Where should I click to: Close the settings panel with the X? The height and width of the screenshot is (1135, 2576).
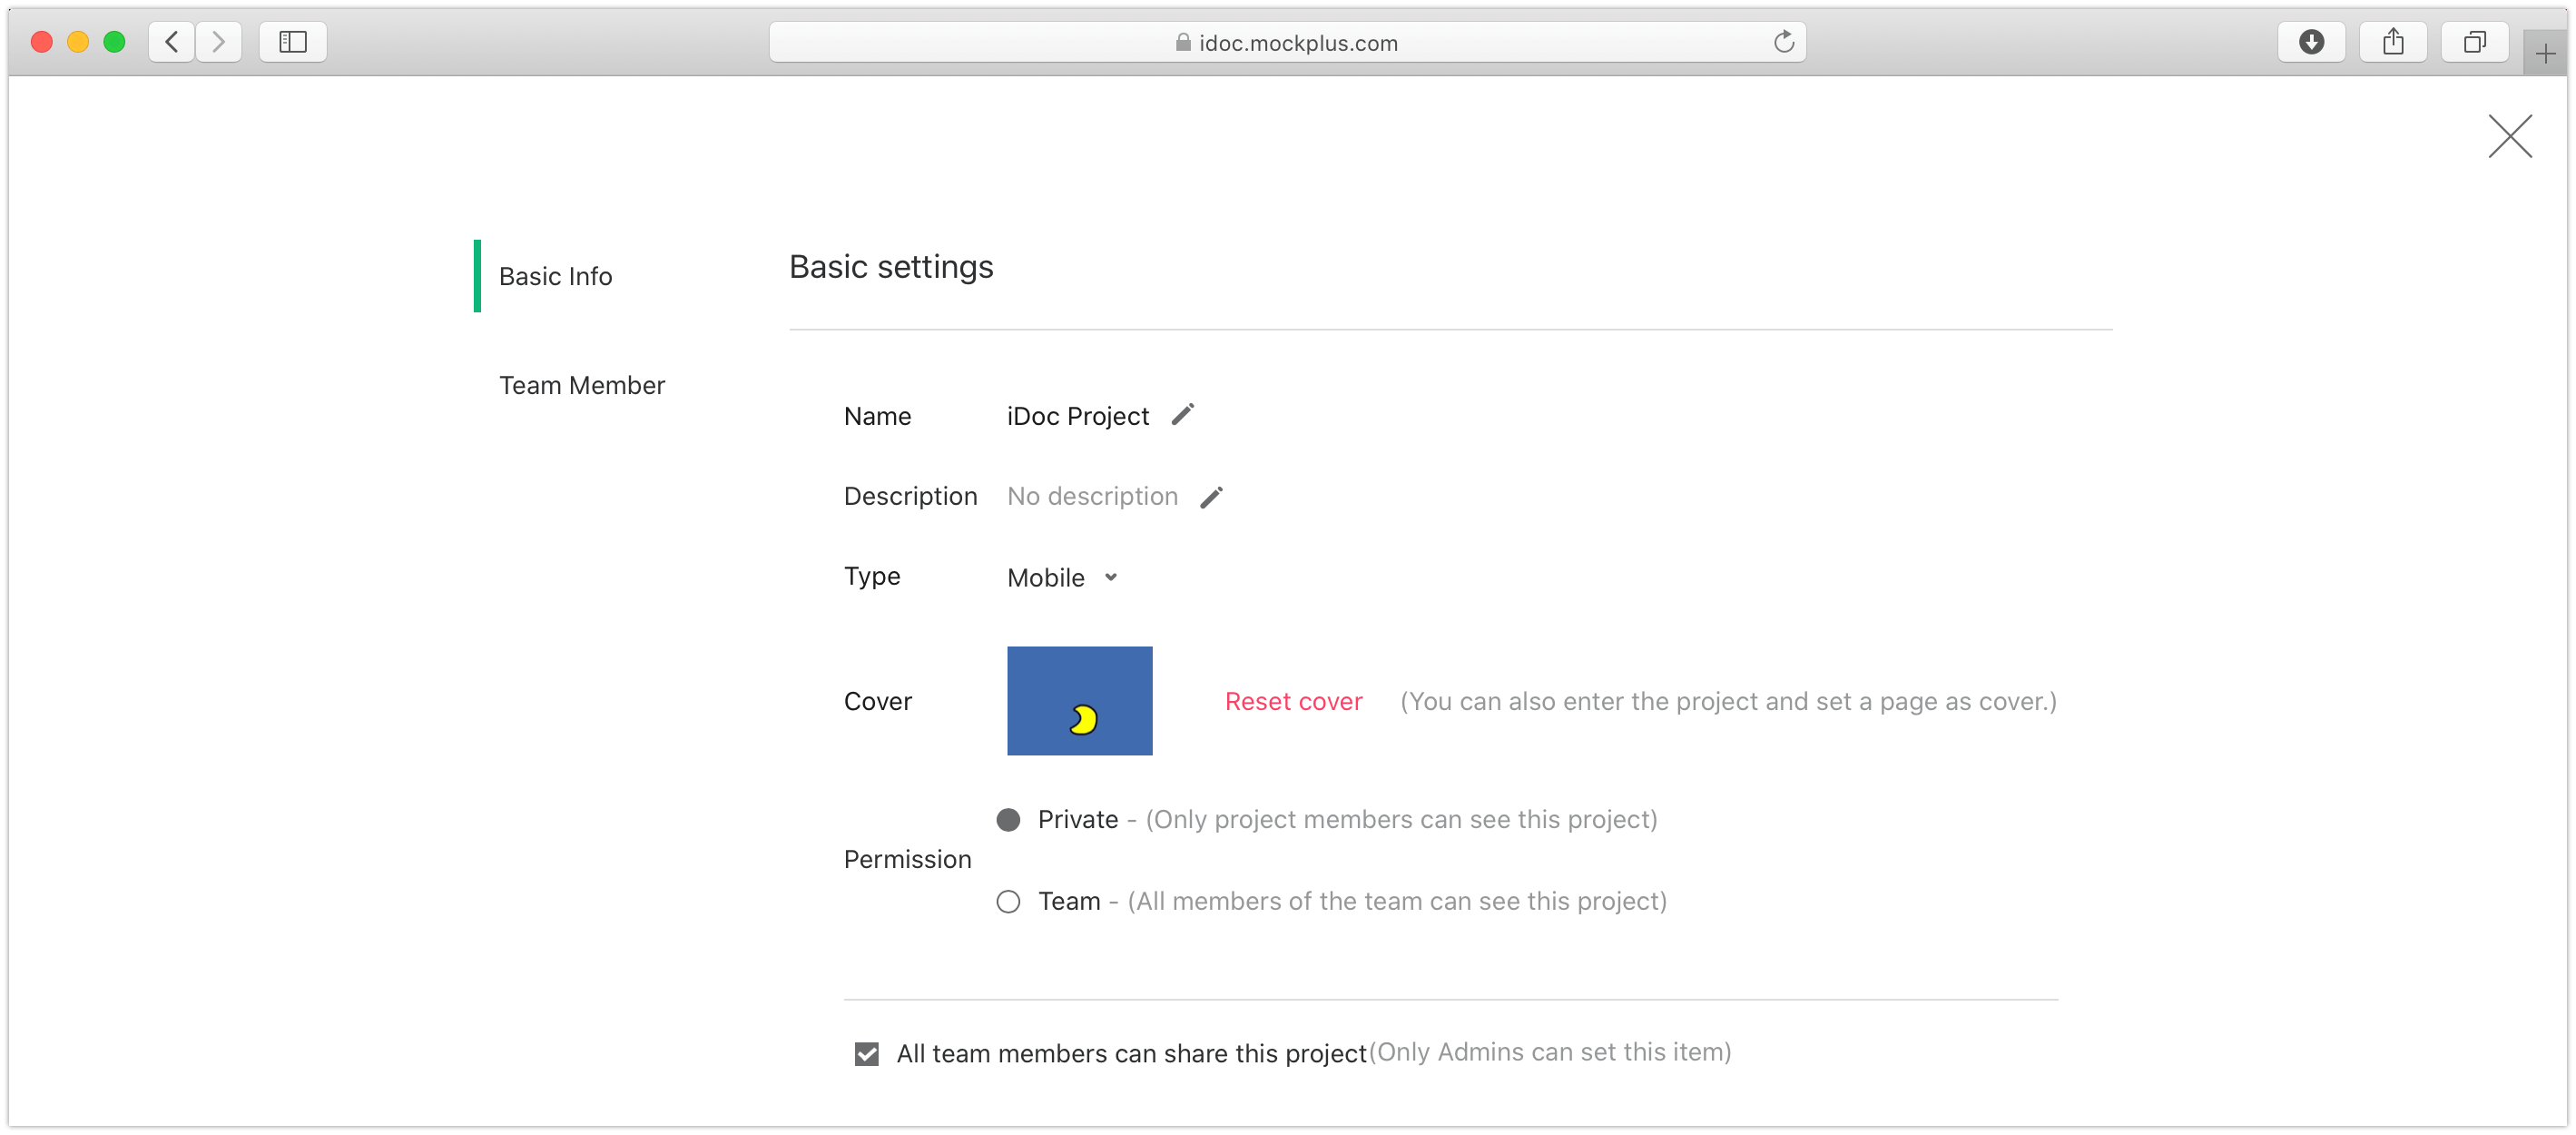click(2508, 137)
